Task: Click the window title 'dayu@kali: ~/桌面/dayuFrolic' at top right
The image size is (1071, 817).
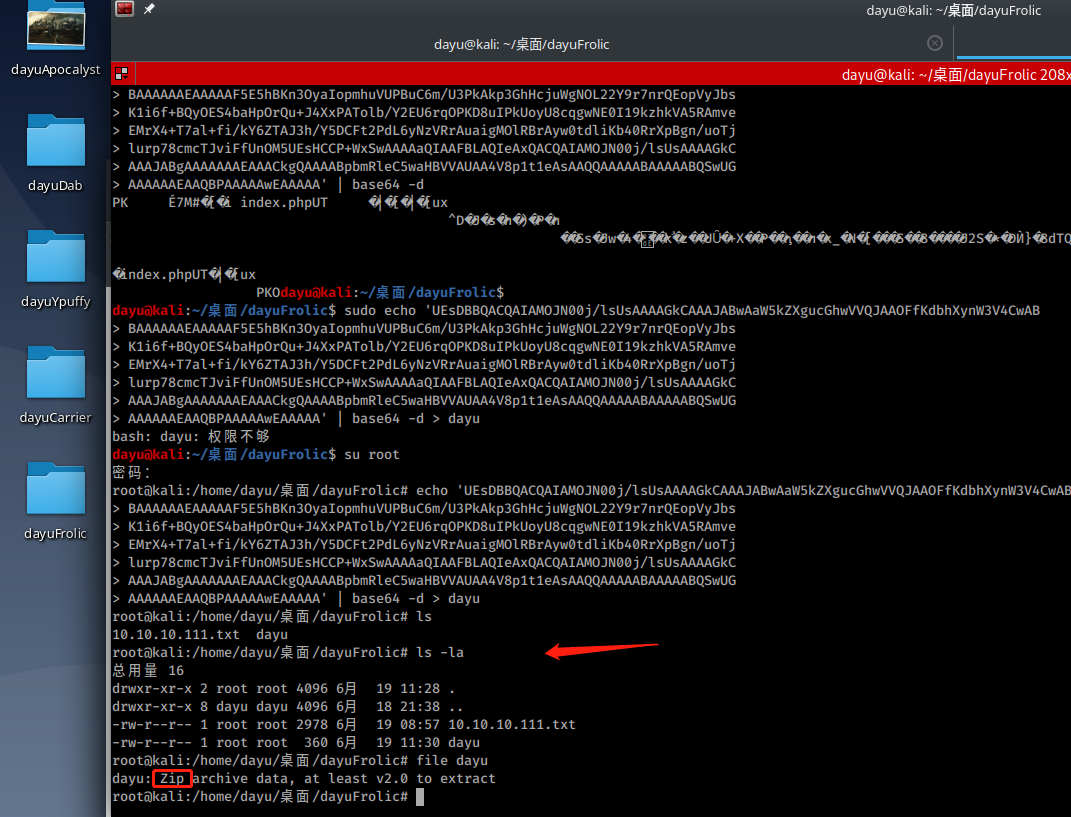Action: [x=954, y=10]
